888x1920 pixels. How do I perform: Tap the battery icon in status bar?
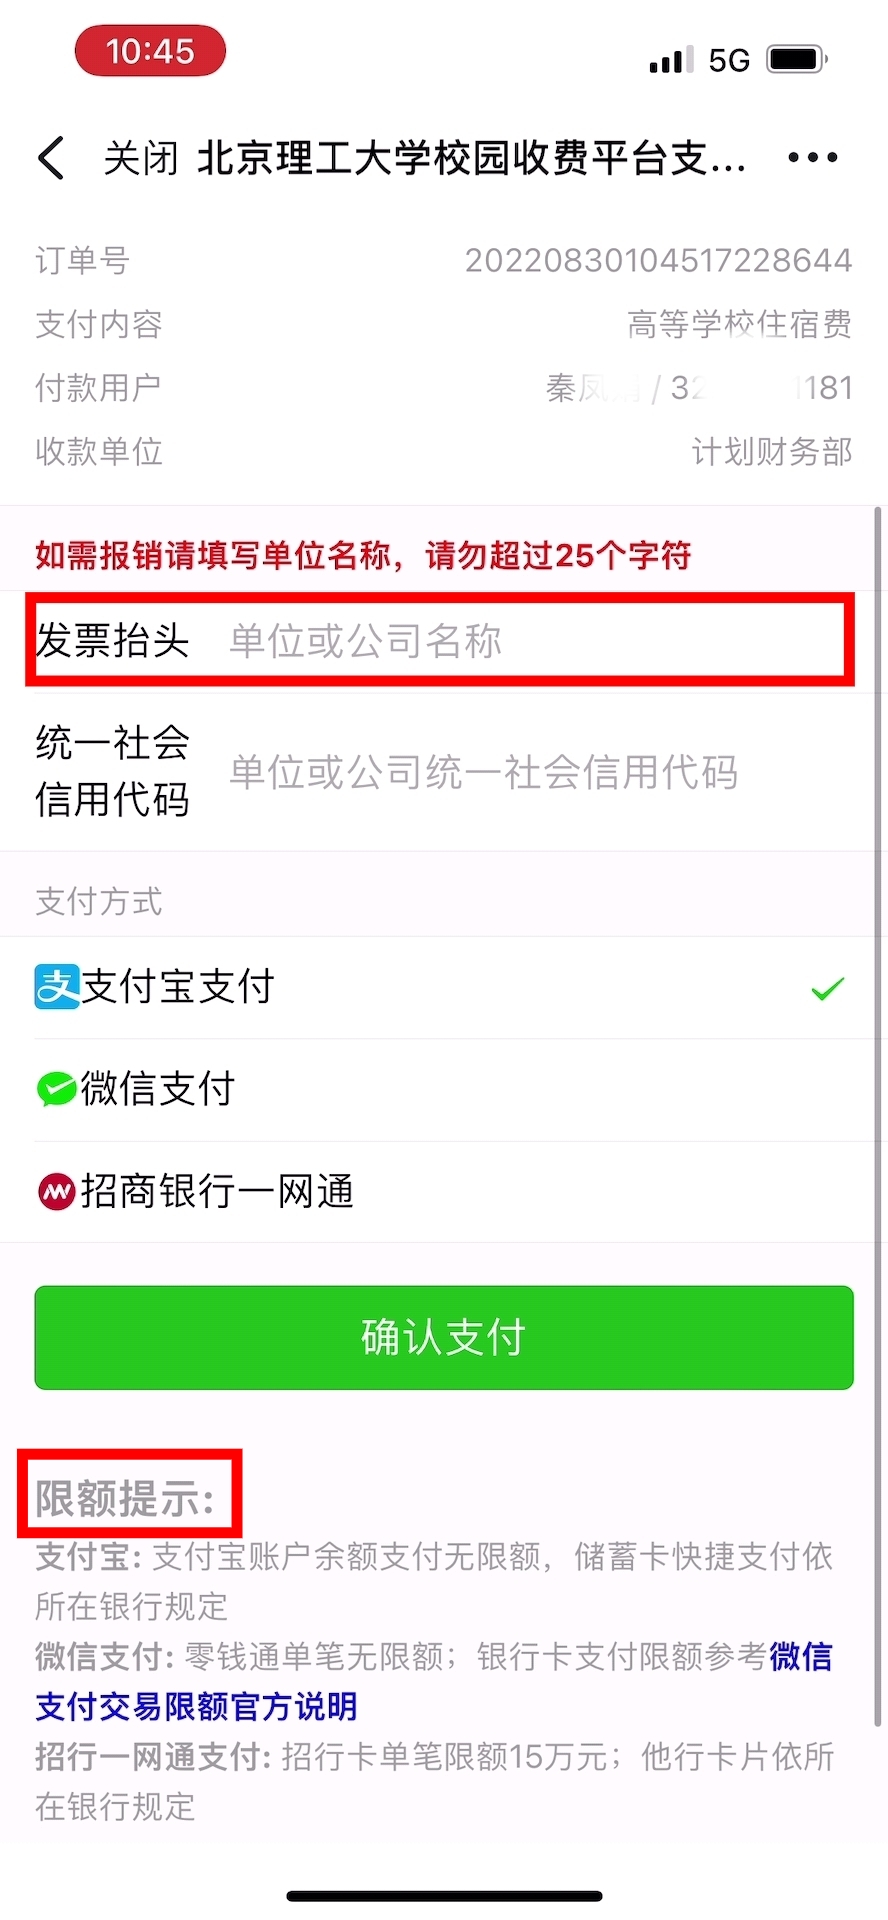point(797,59)
